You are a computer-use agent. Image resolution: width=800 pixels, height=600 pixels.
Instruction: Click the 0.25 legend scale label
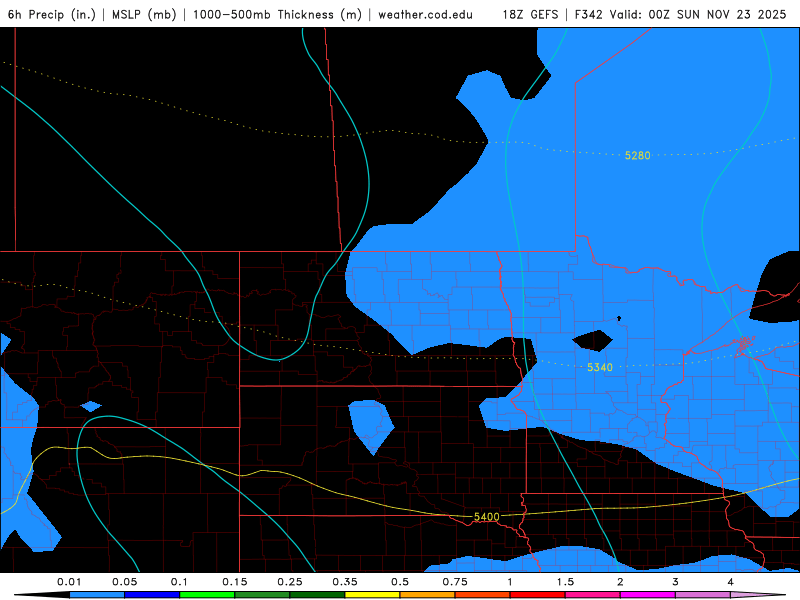click(x=290, y=582)
